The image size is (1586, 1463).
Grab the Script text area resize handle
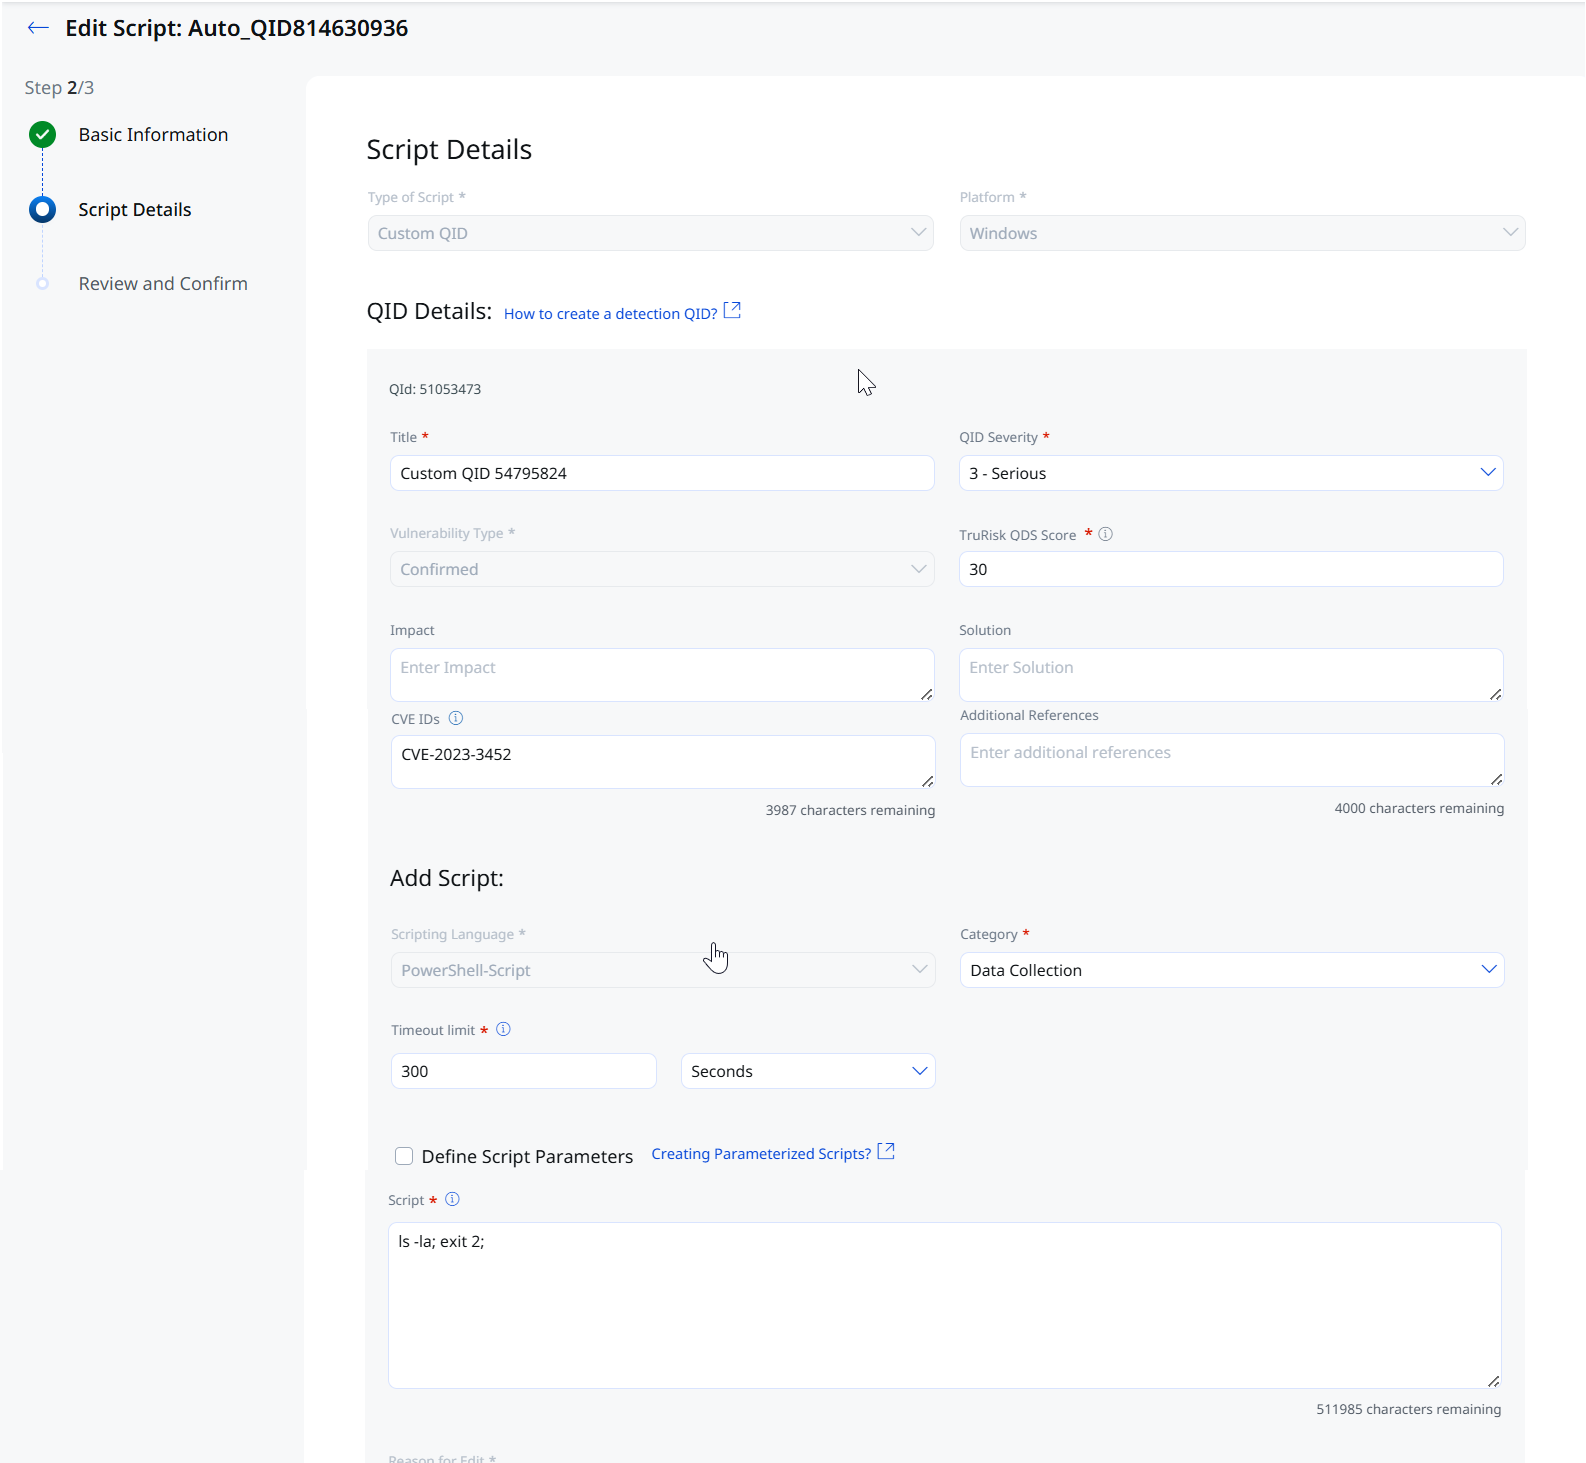coord(1493,1381)
